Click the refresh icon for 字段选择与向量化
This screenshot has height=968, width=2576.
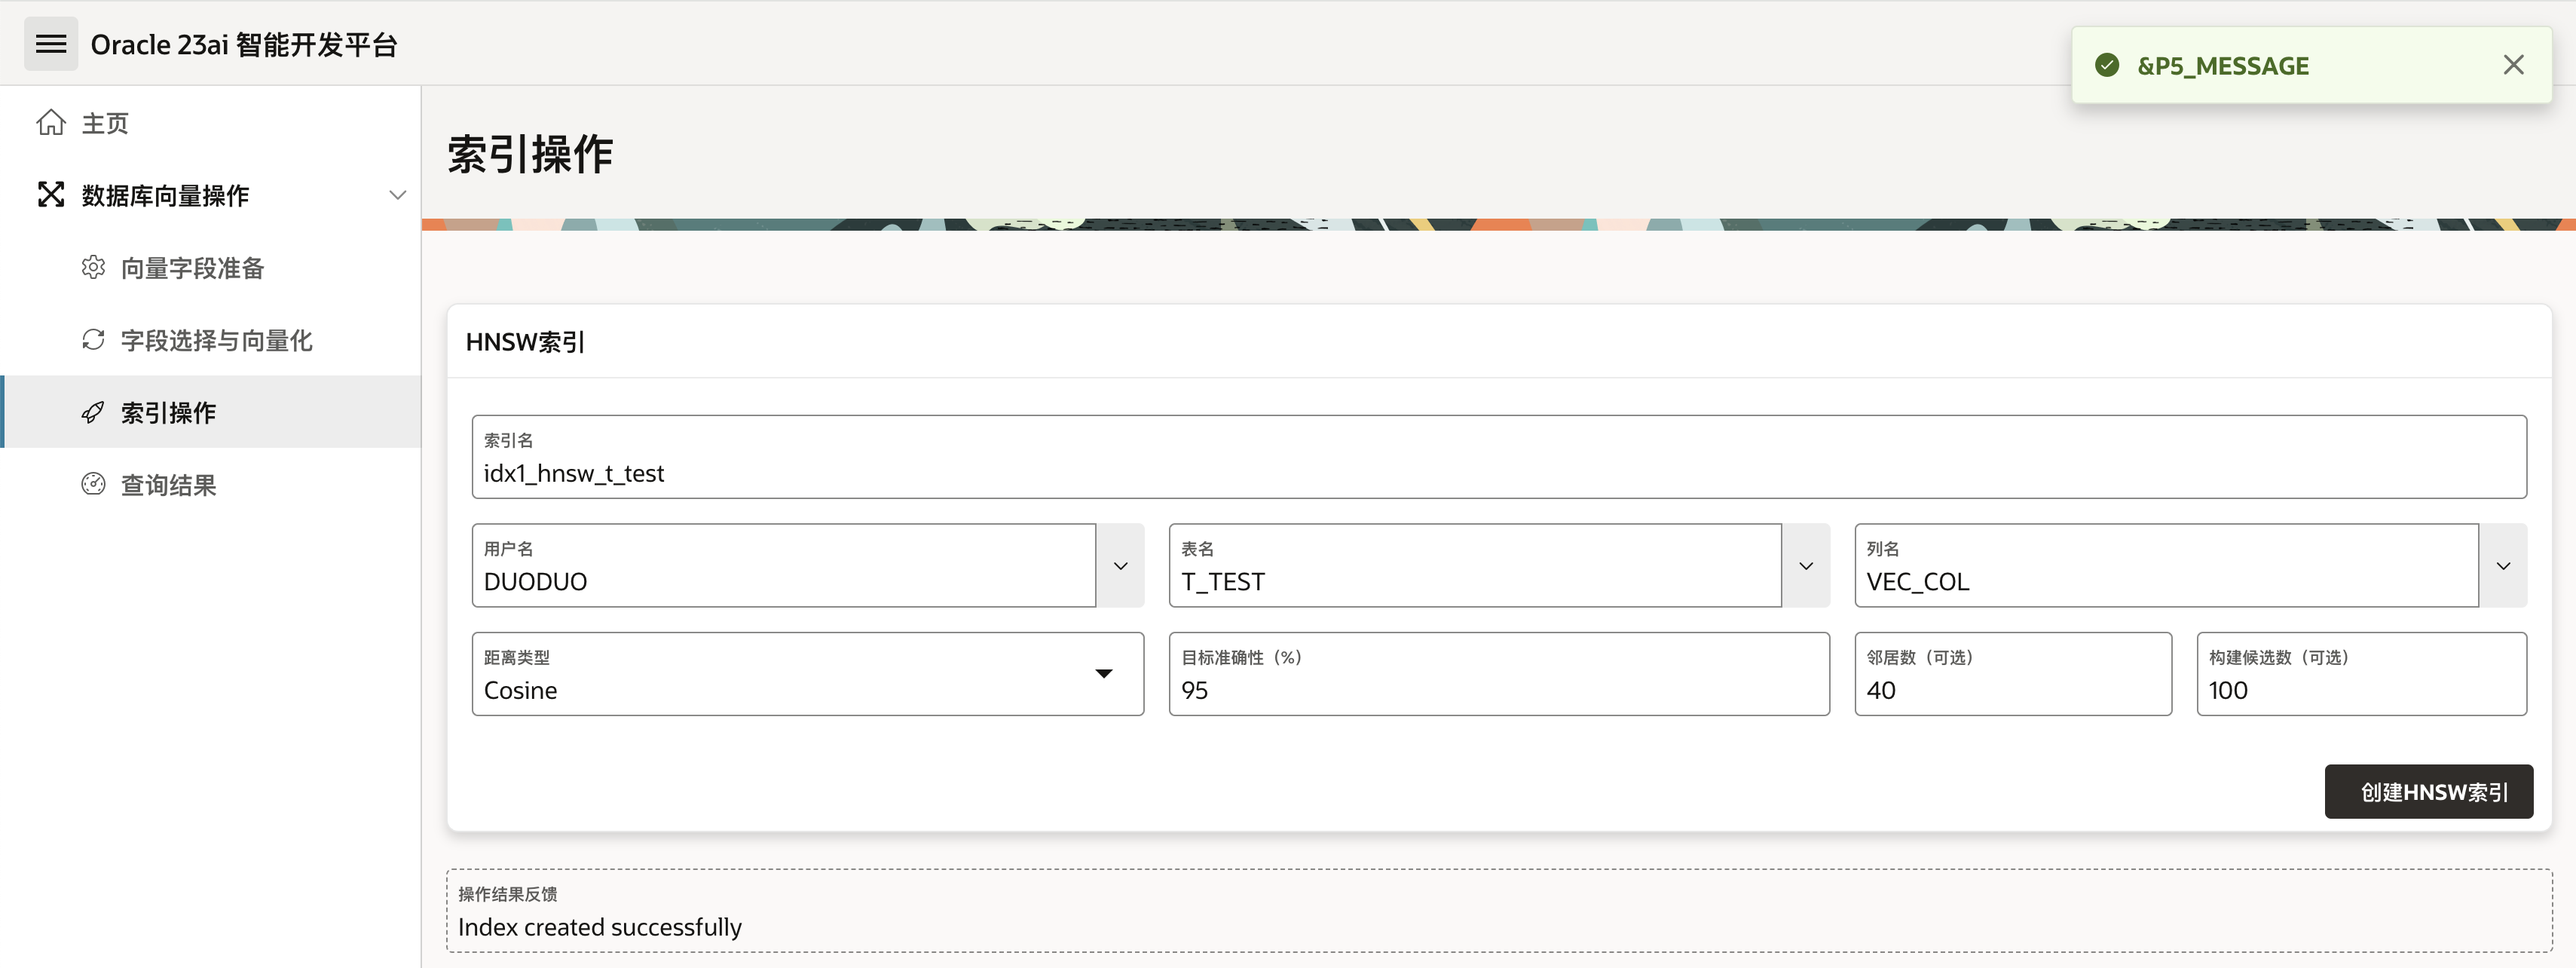coord(93,340)
